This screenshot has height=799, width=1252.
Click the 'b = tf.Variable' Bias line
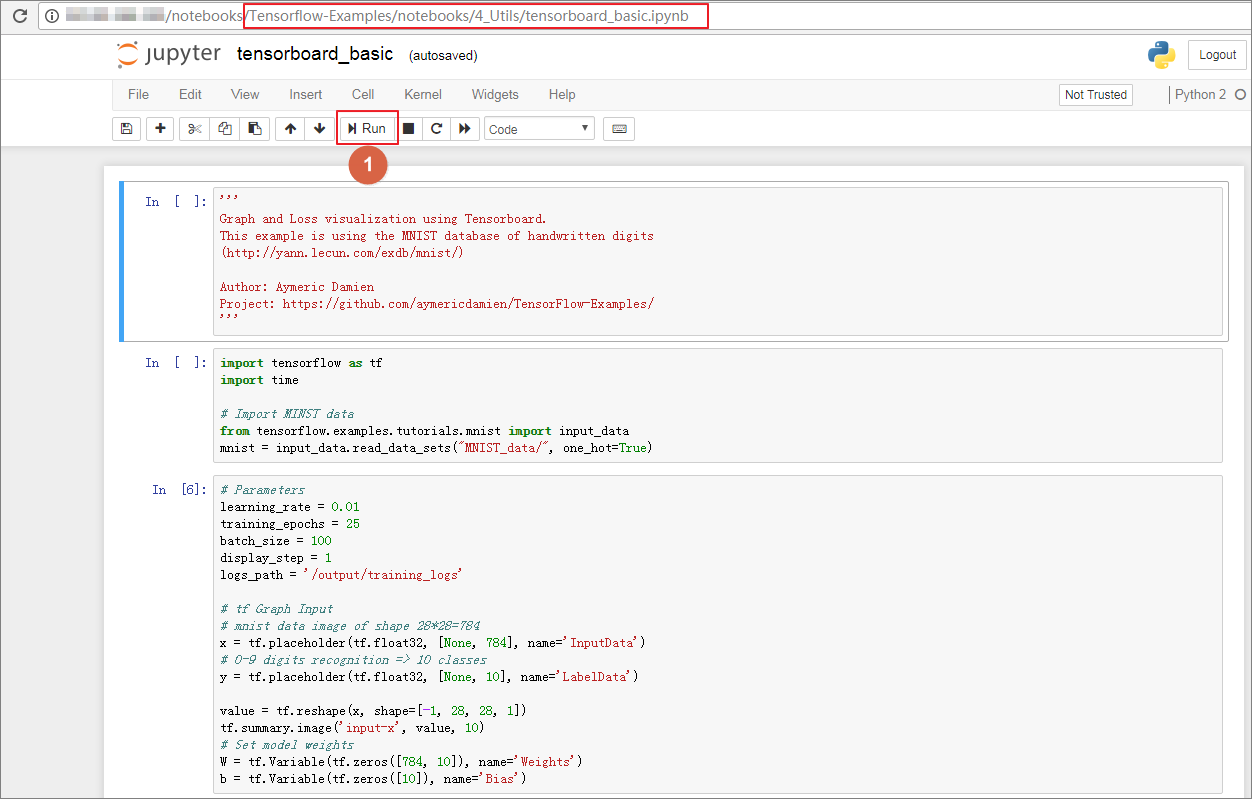tap(373, 779)
